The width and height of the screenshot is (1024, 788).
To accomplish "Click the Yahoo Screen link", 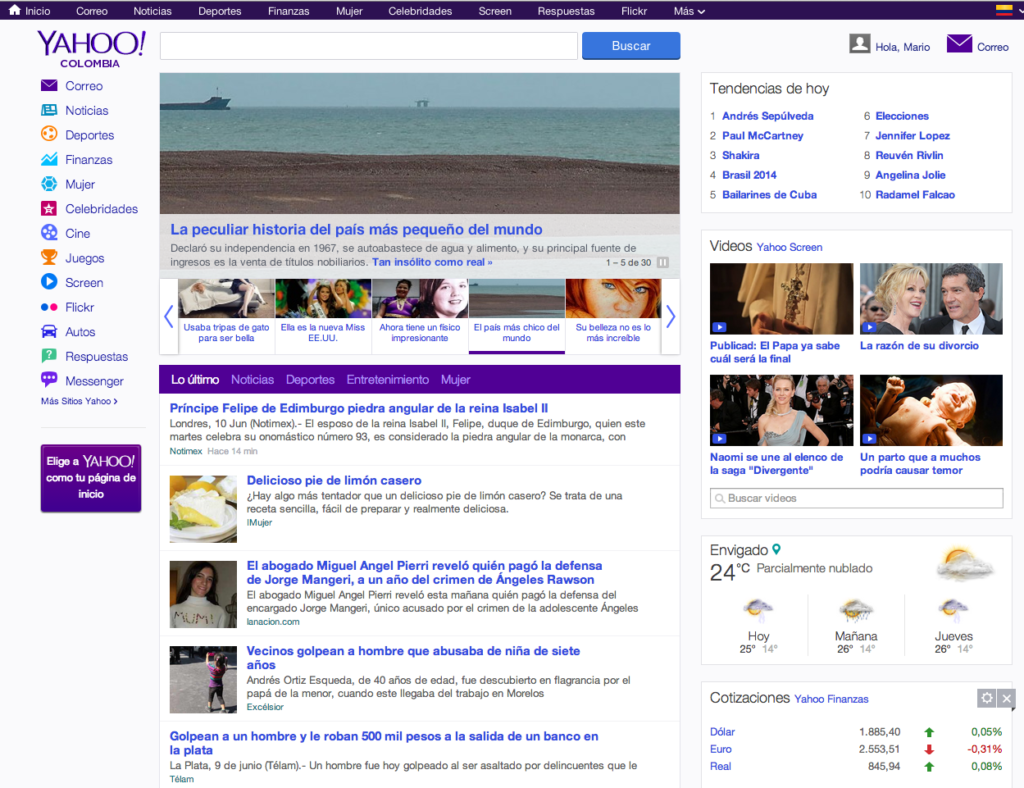I will [x=790, y=247].
